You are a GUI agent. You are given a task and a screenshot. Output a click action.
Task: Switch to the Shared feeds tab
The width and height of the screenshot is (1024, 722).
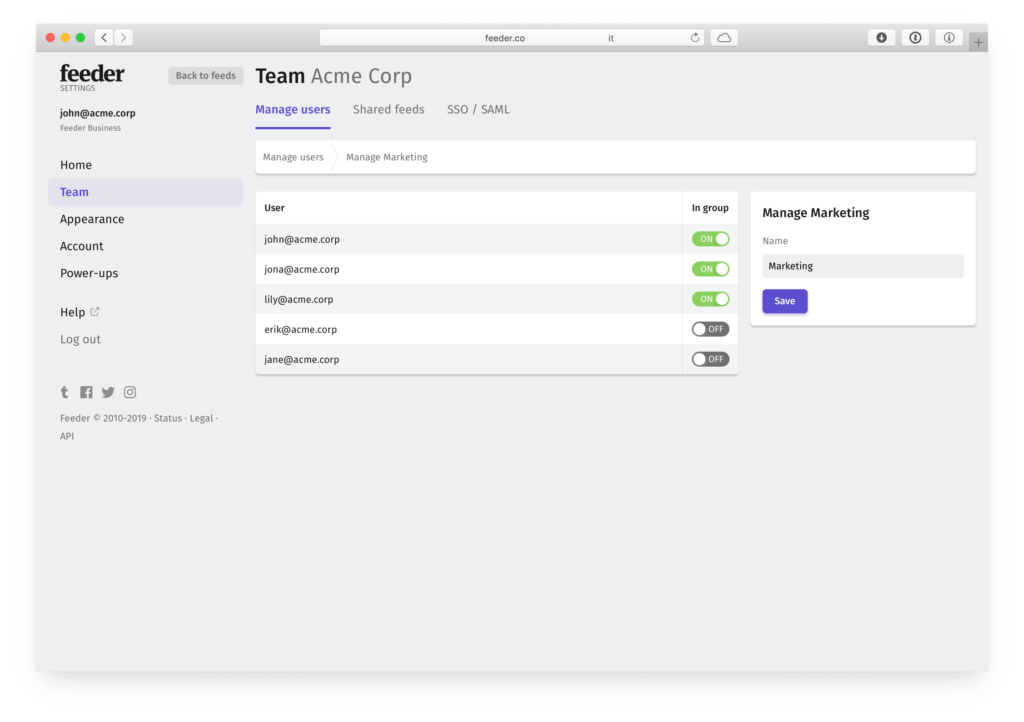coord(389,110)
